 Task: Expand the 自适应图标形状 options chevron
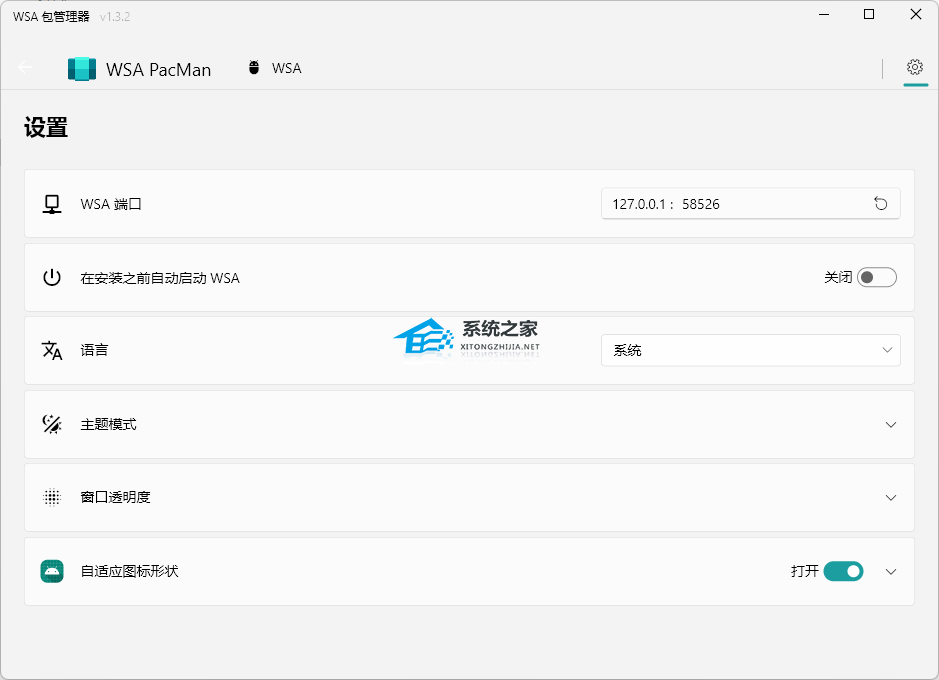890,571
